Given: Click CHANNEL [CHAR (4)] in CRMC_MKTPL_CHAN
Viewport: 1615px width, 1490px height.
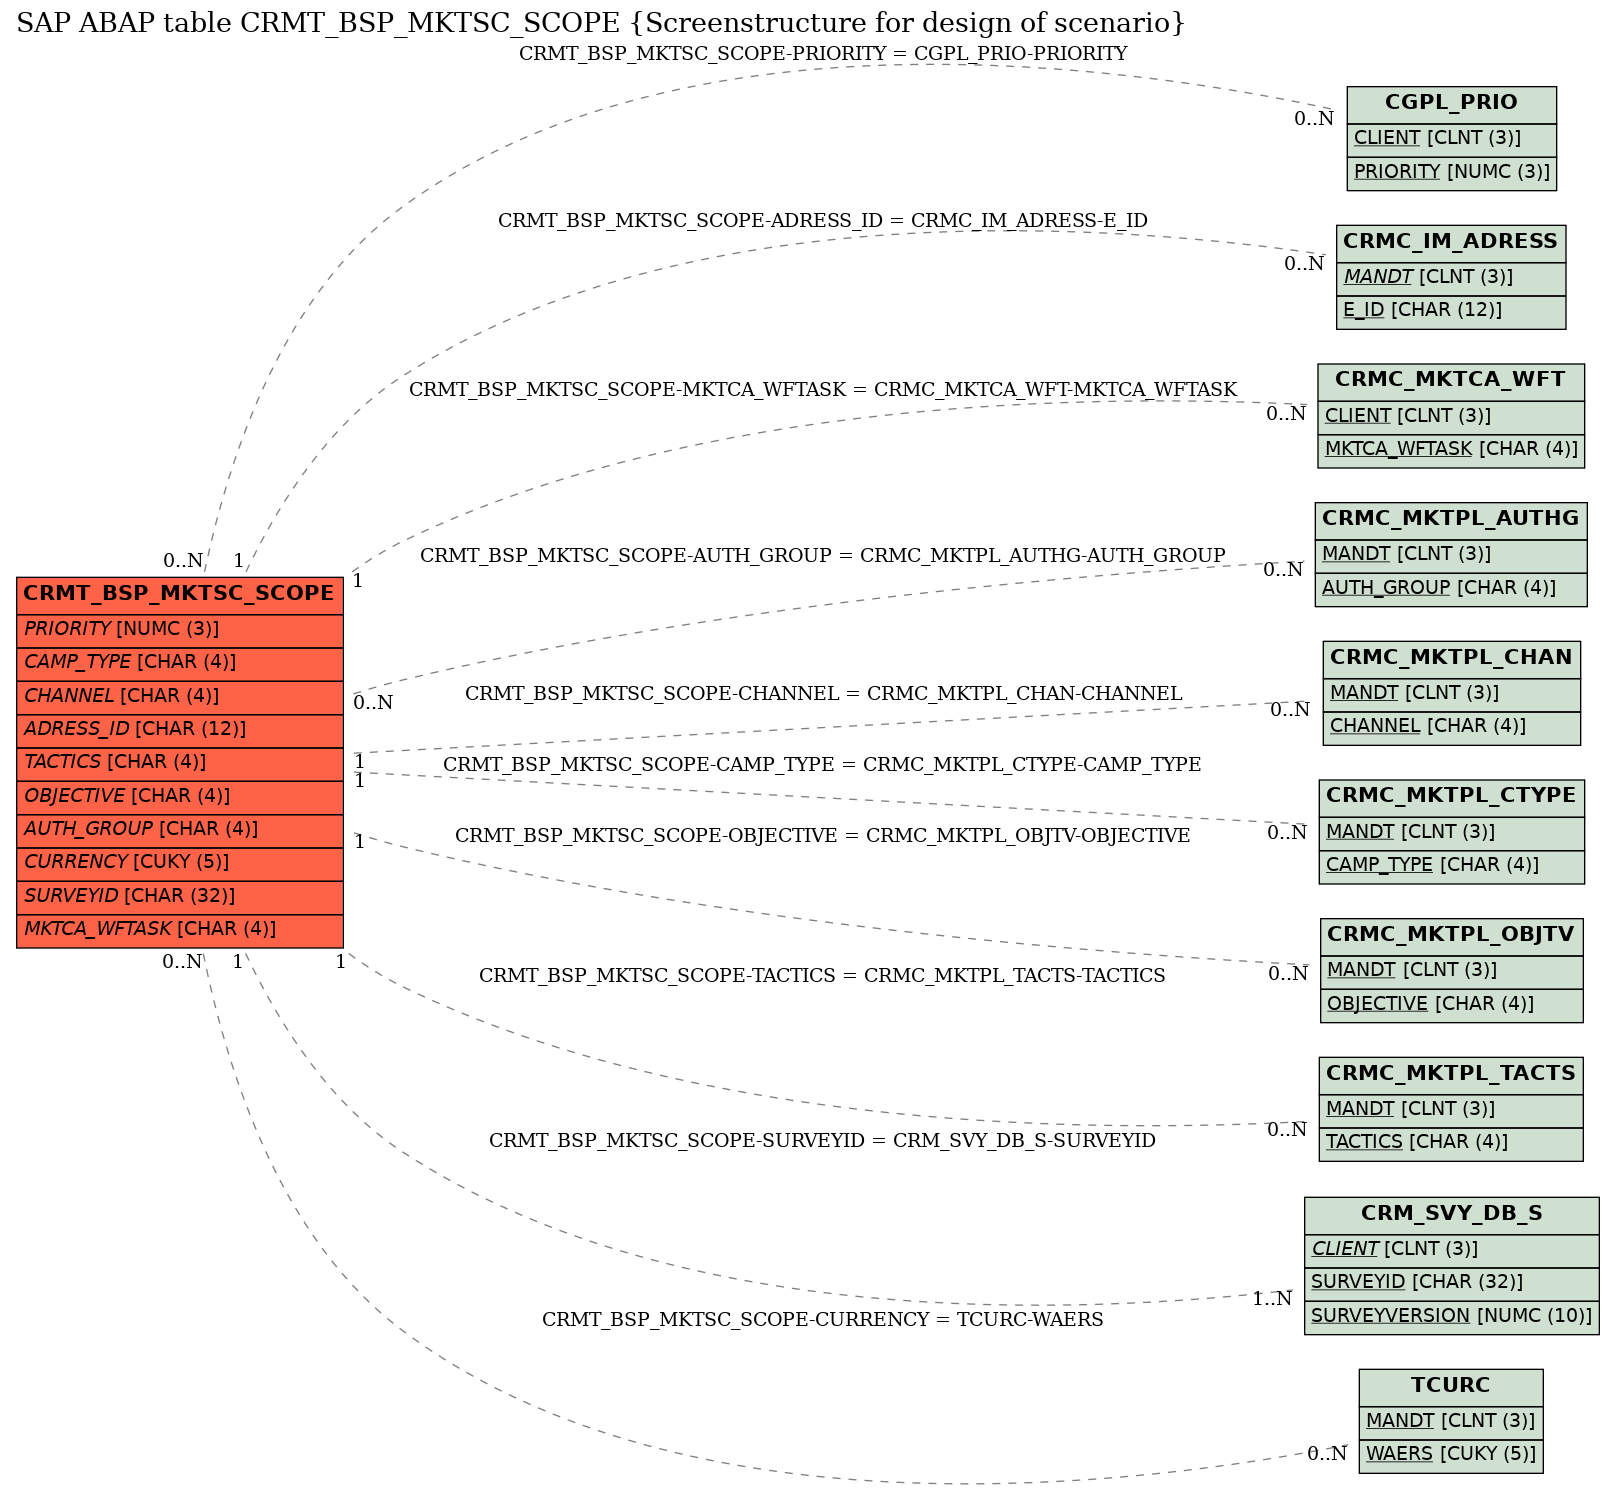Looking at the screenshot, I should pyautogui.click(x=1452, y=727).
